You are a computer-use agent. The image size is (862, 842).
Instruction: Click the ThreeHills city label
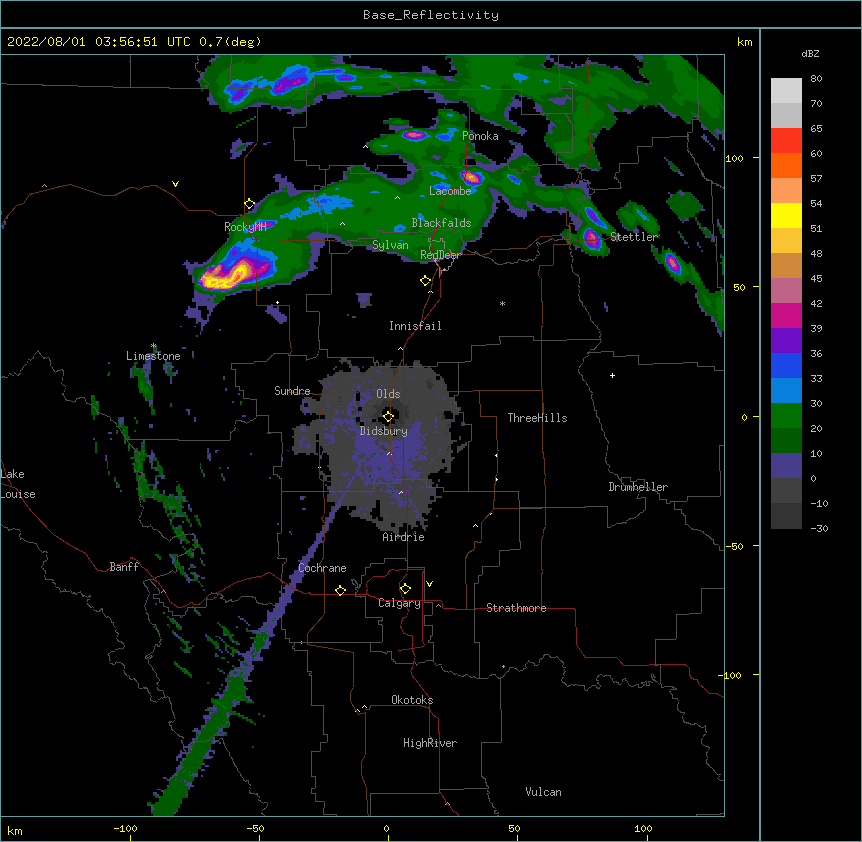point(537,418)
